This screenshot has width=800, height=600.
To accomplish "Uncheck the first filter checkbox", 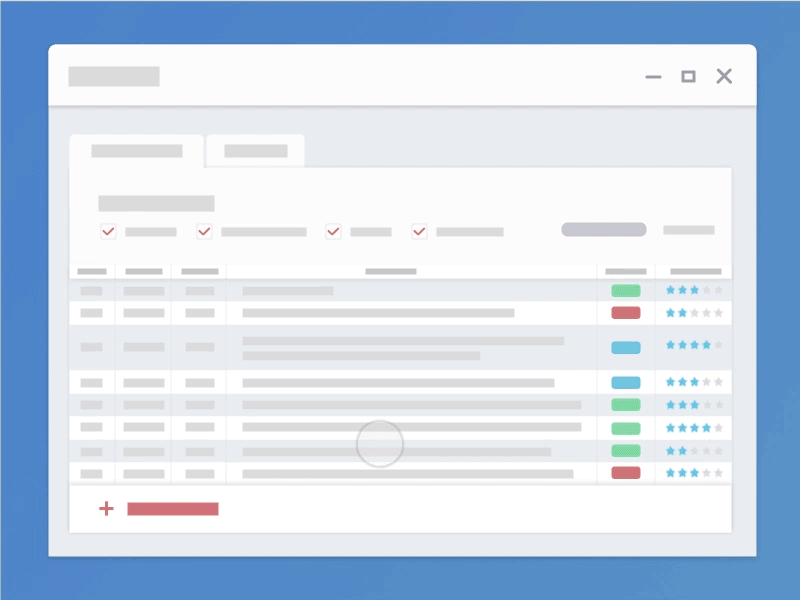I will pos(108,231).
